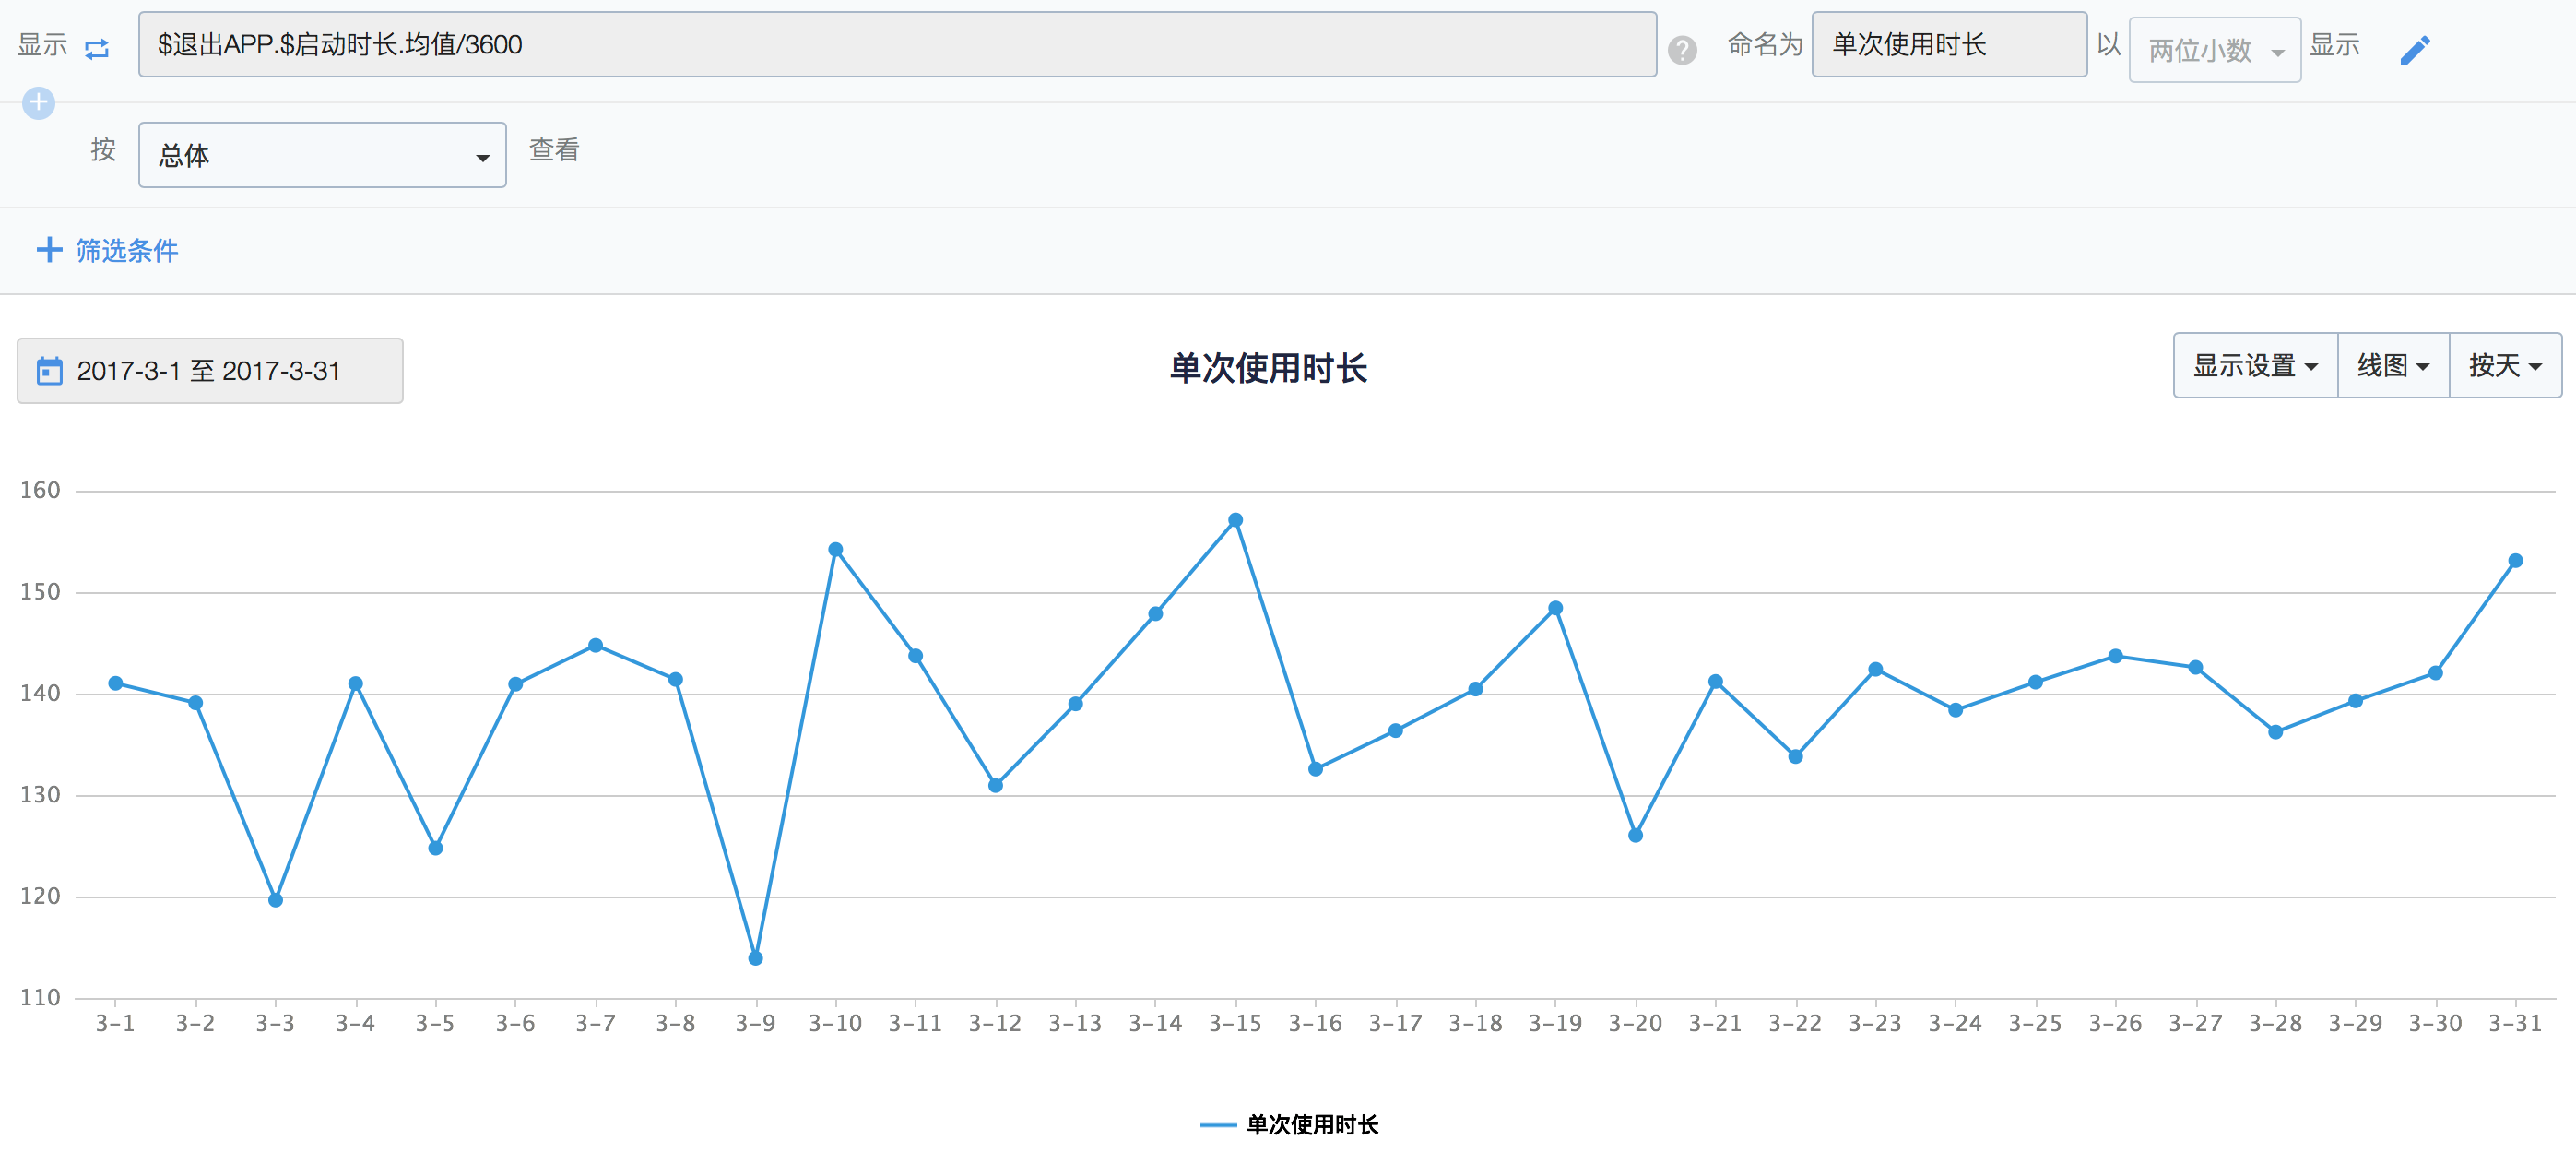This screenshot has height=1164, width=2576.
Task: Click the 2017-3-1 至 2017-3-31 date button
Action: pos(209,371)
